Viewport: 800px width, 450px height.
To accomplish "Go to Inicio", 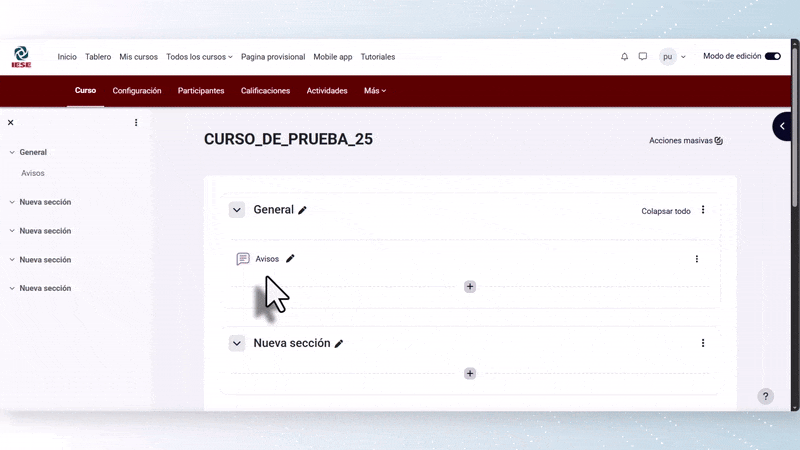I will tap(67, 57).
